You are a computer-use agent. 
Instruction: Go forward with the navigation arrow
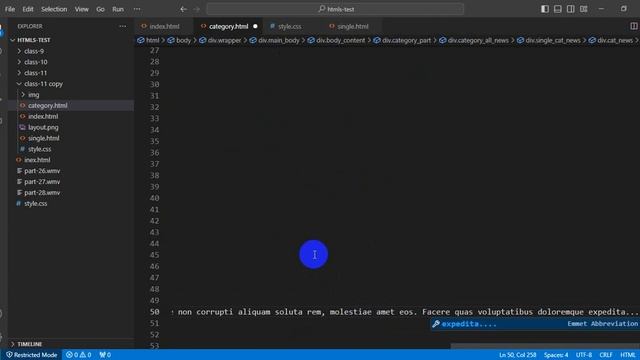[197, 9]
